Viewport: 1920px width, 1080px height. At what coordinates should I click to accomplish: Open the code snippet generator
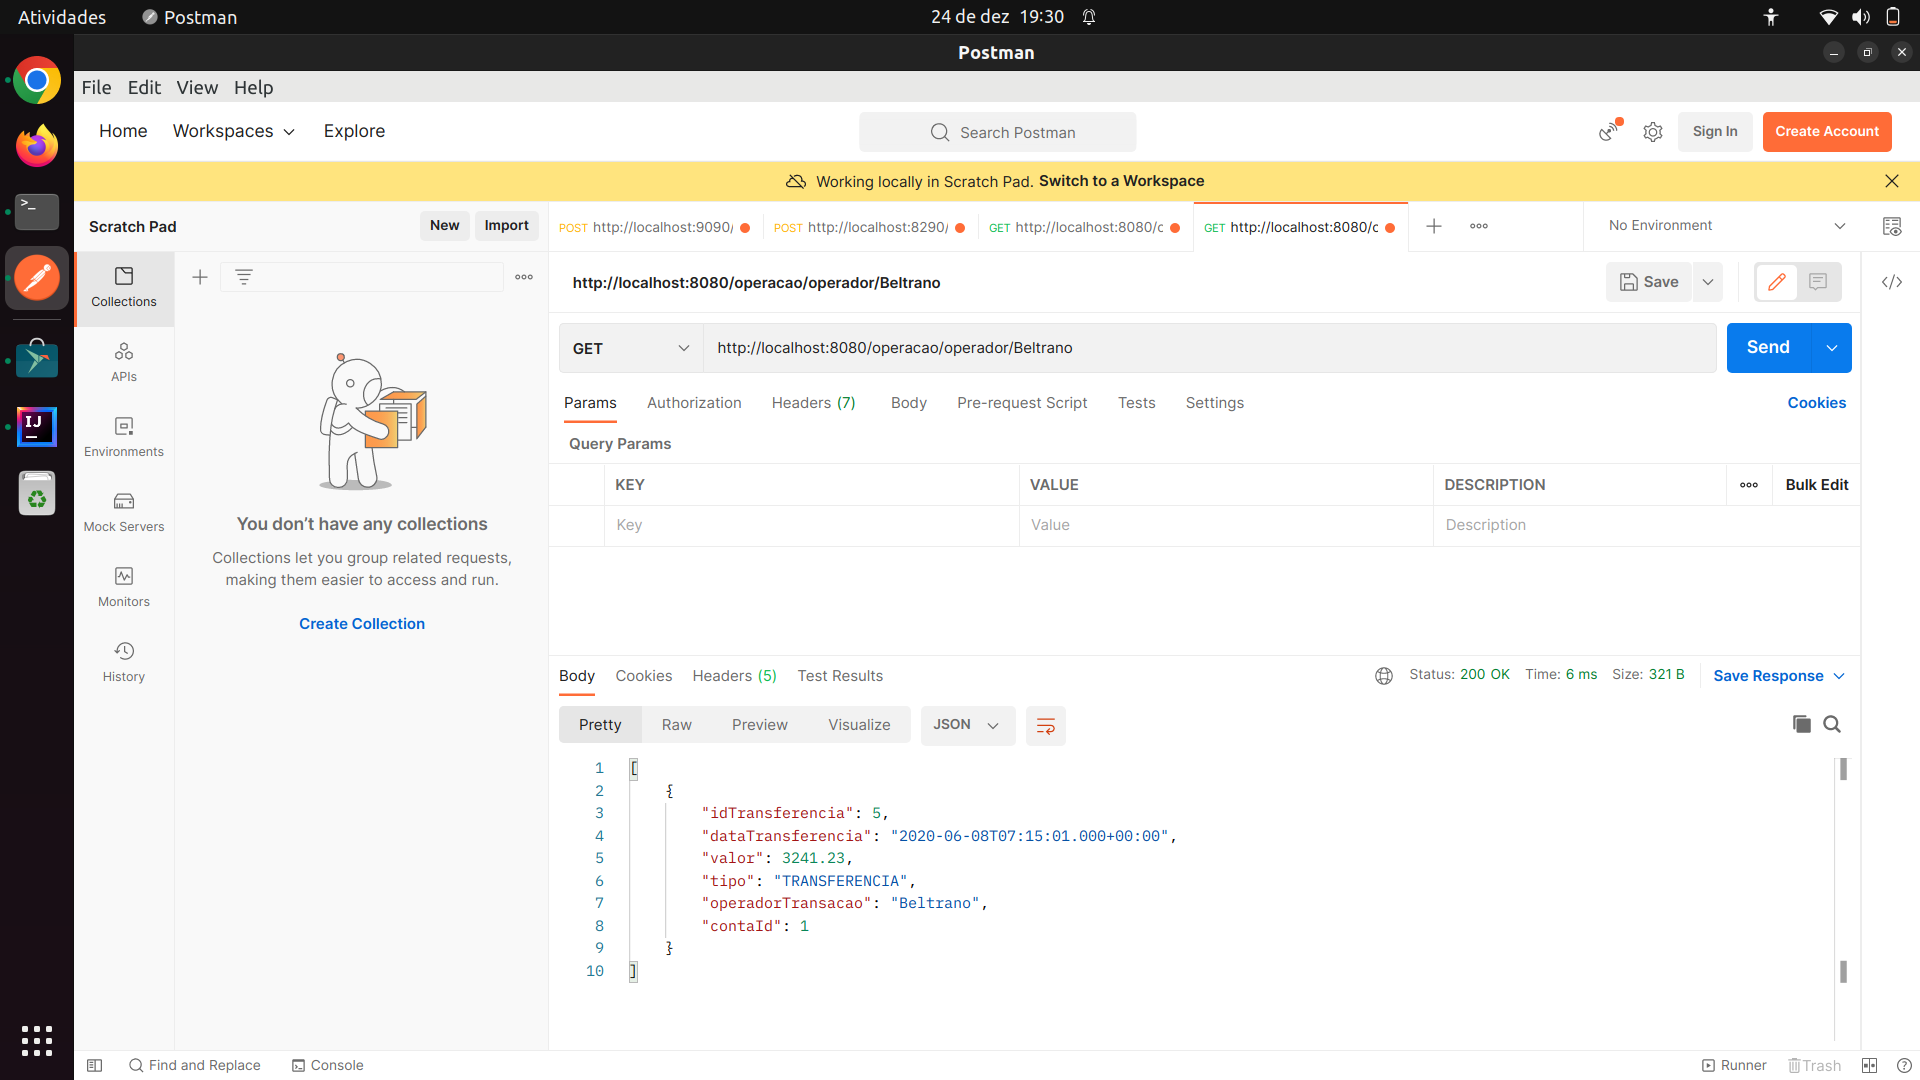point(1892,282)
